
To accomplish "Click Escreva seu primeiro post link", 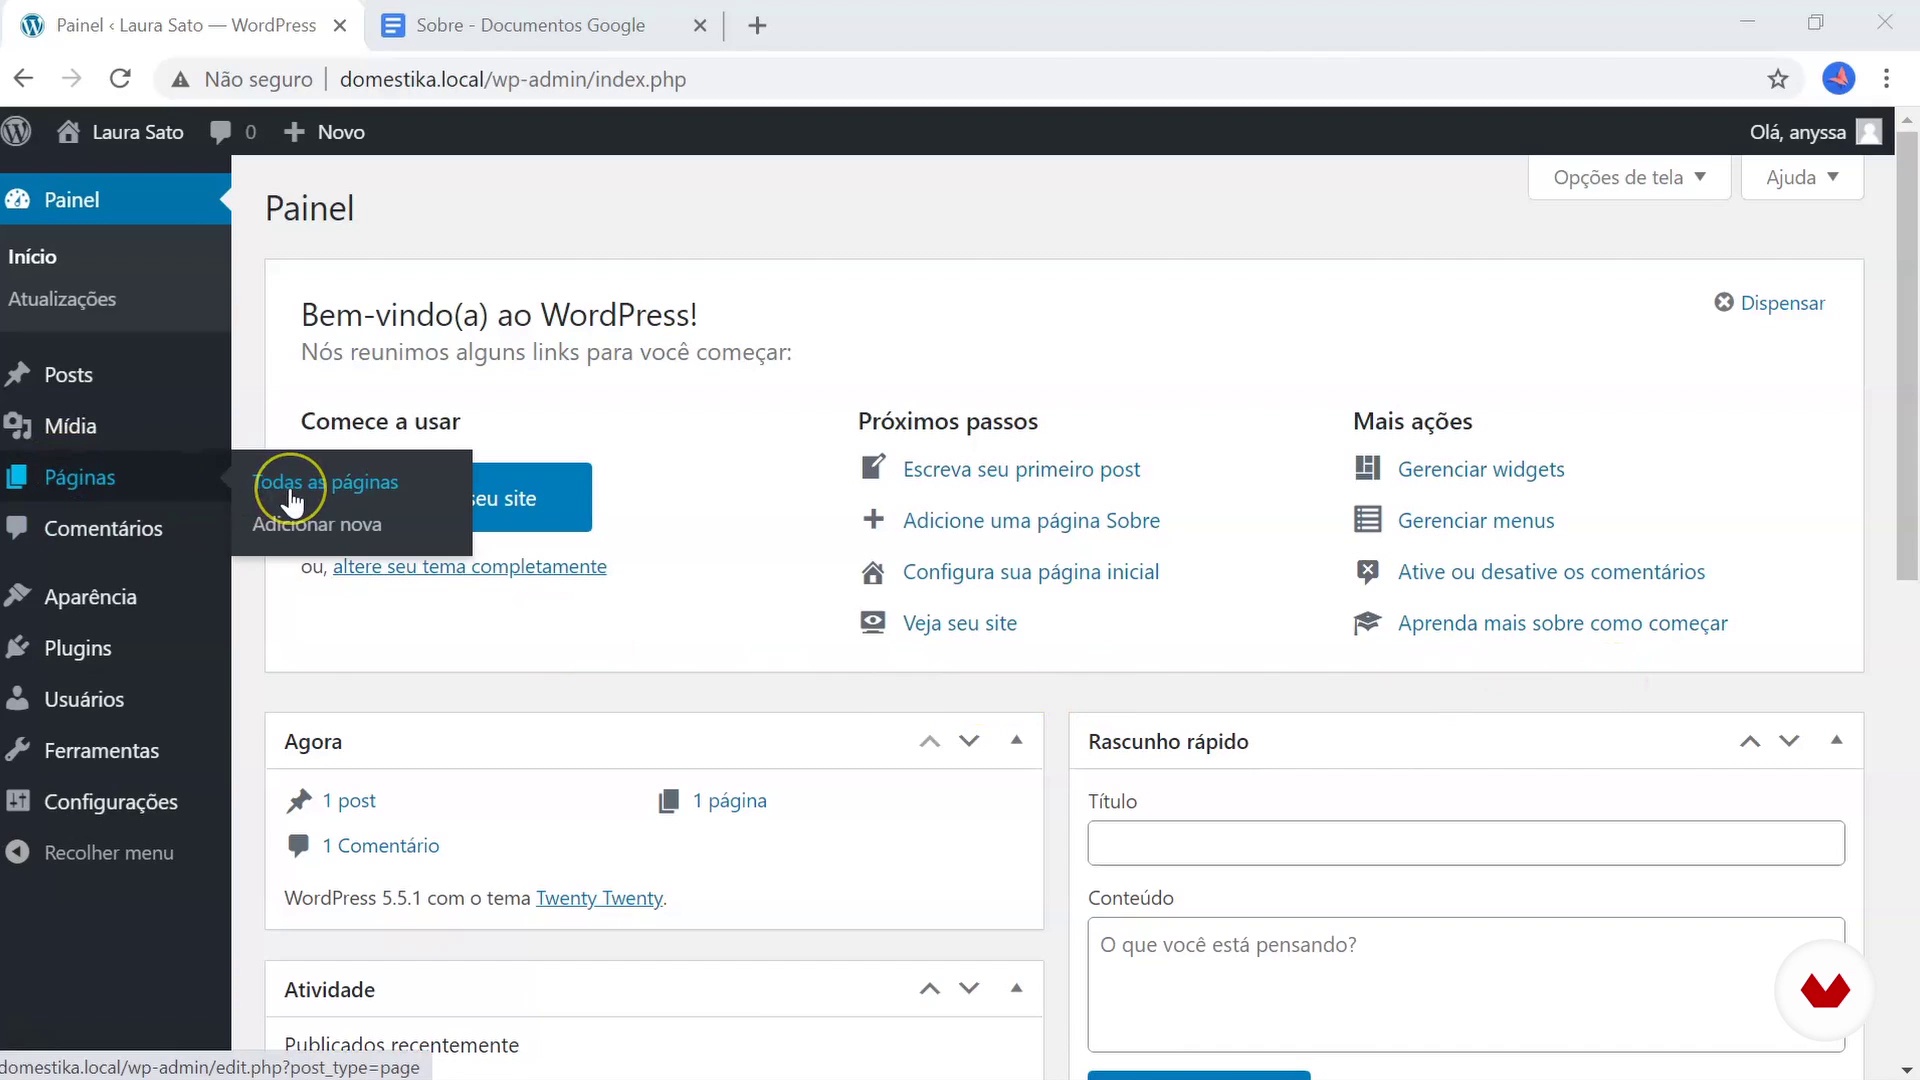I will tap(1021, 469).
